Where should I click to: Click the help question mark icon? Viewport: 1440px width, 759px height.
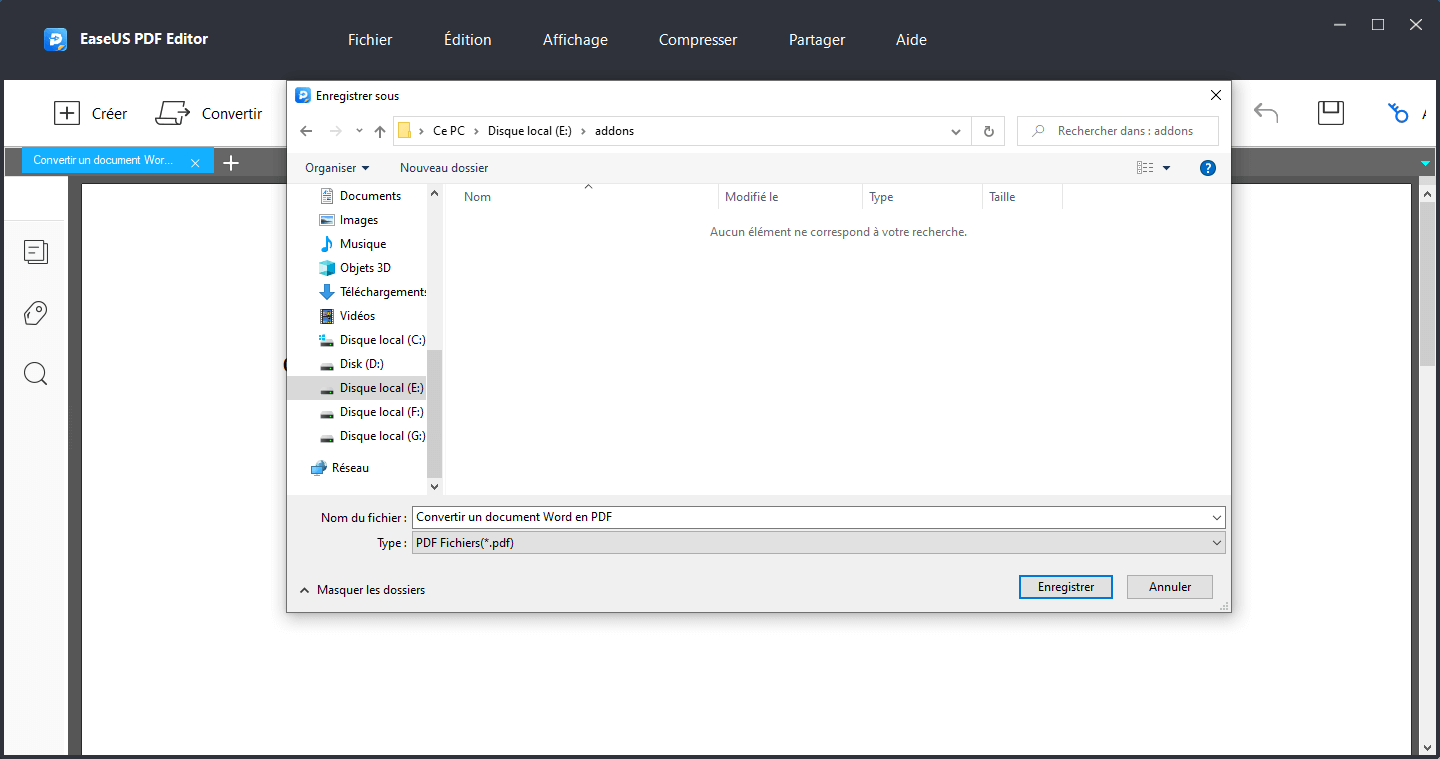coord(1207,167)
